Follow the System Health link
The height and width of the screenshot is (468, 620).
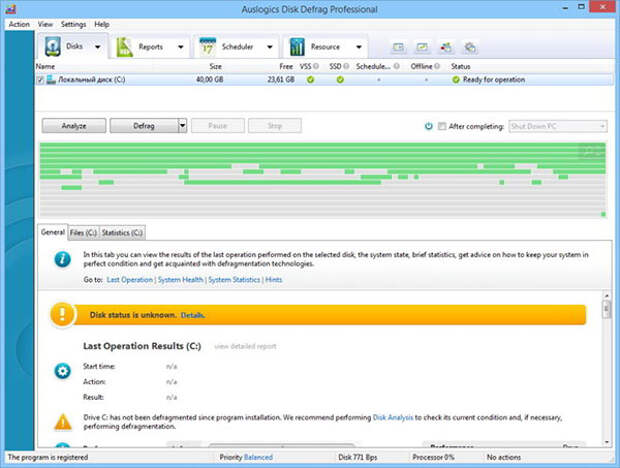180,279
